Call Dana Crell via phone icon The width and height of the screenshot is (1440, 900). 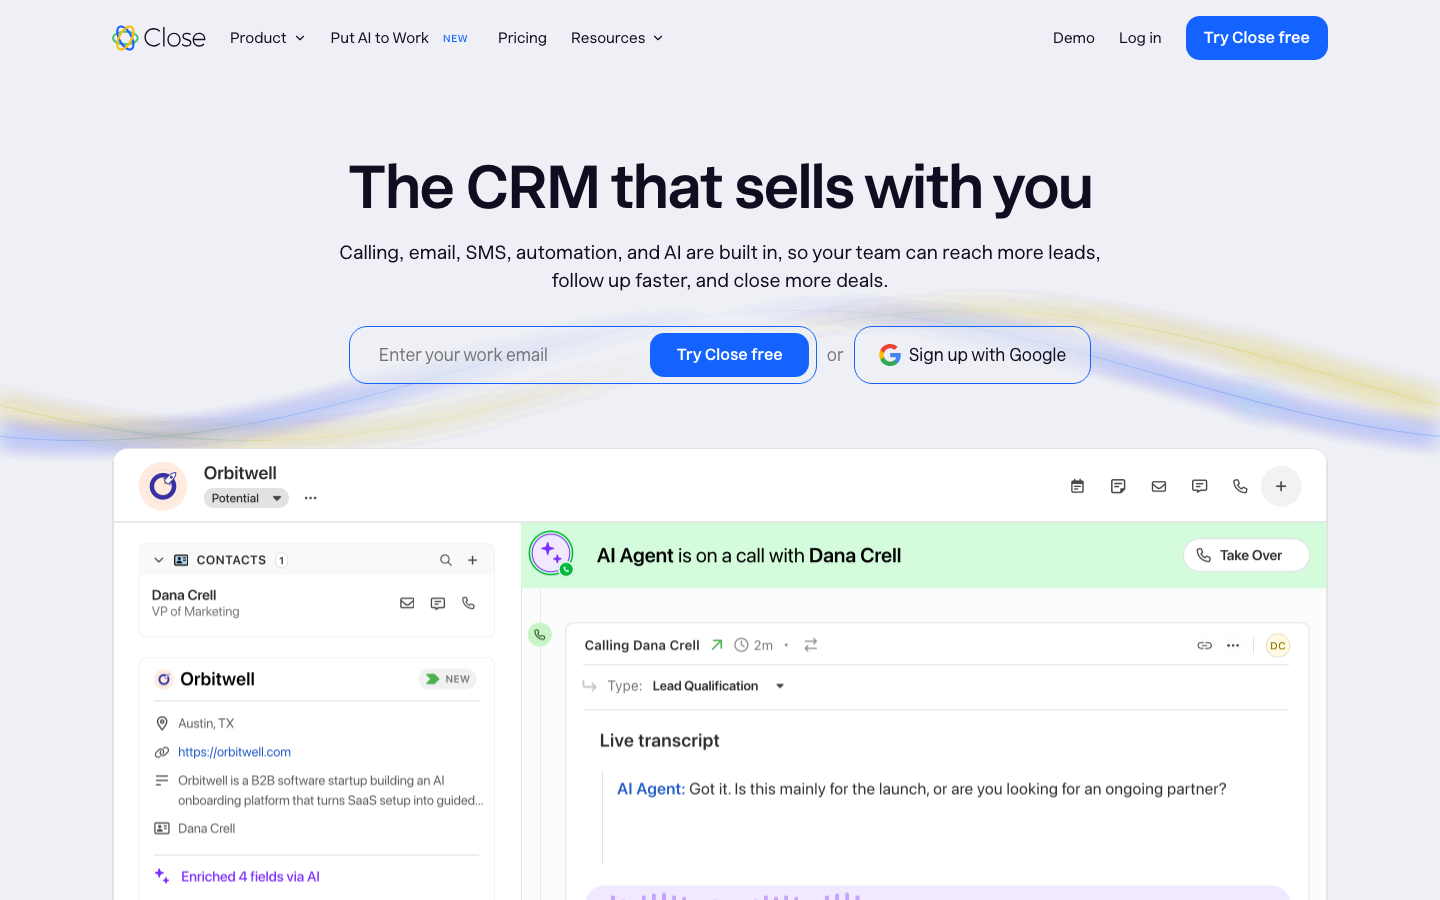coord(468,603)
